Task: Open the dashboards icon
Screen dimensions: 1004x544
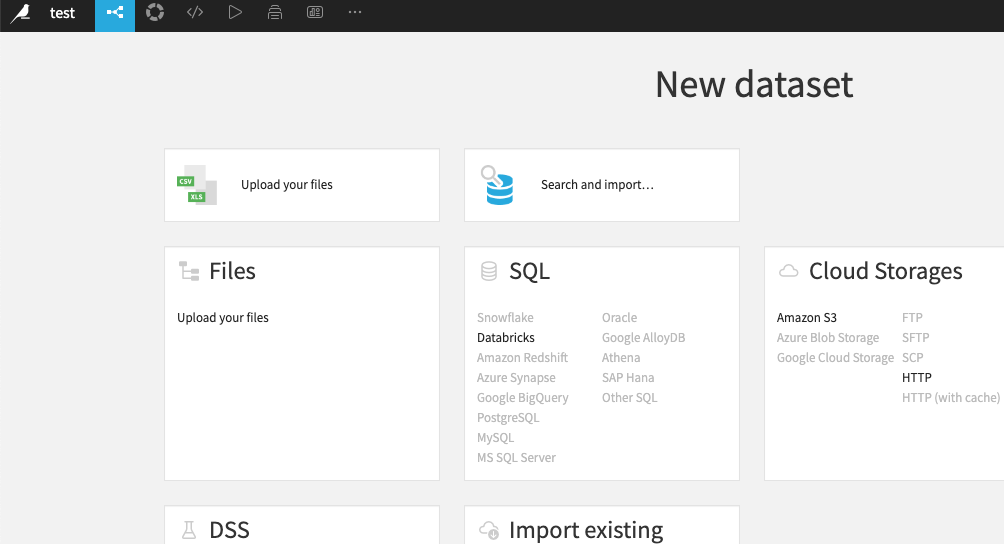Action: [x=315, y=13]
